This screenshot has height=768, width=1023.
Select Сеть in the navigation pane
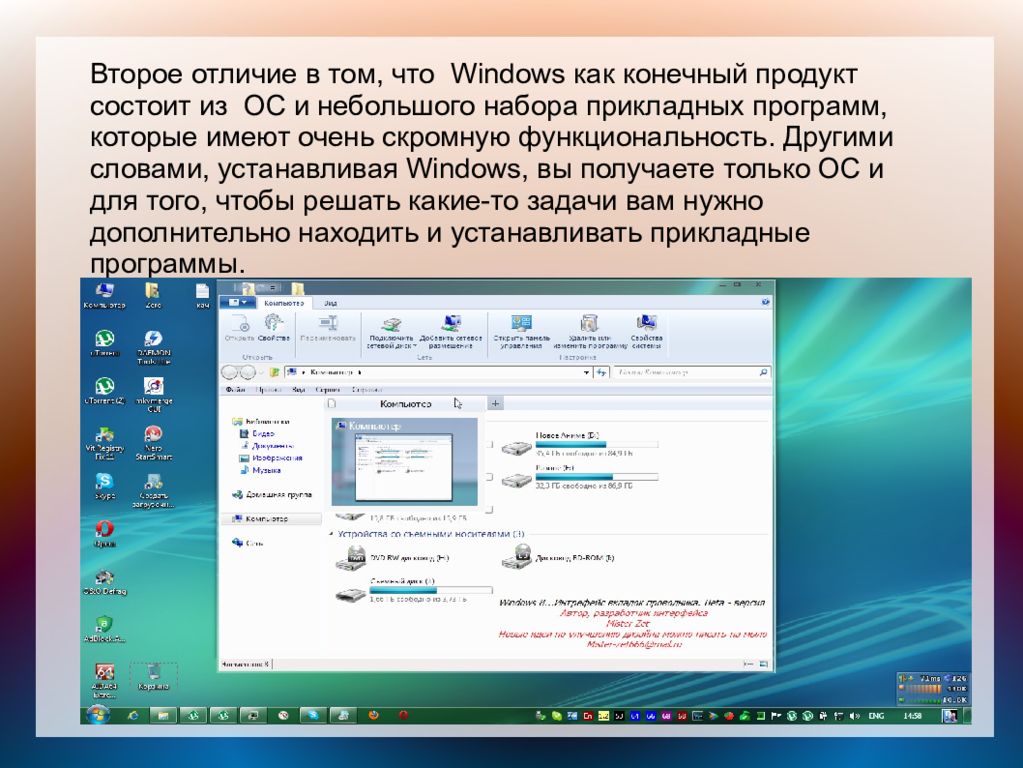248,543
